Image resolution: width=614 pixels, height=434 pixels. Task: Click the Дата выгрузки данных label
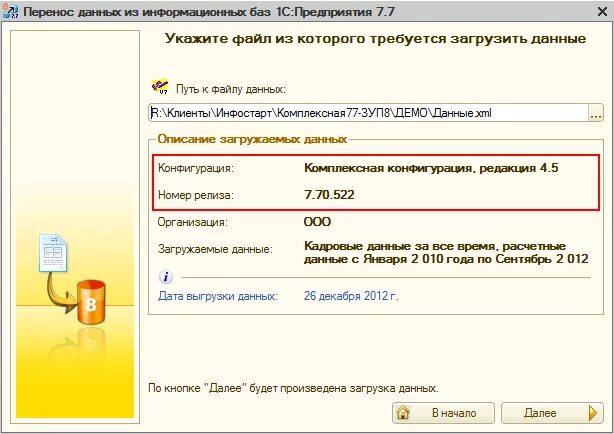(x=218, y=296)
